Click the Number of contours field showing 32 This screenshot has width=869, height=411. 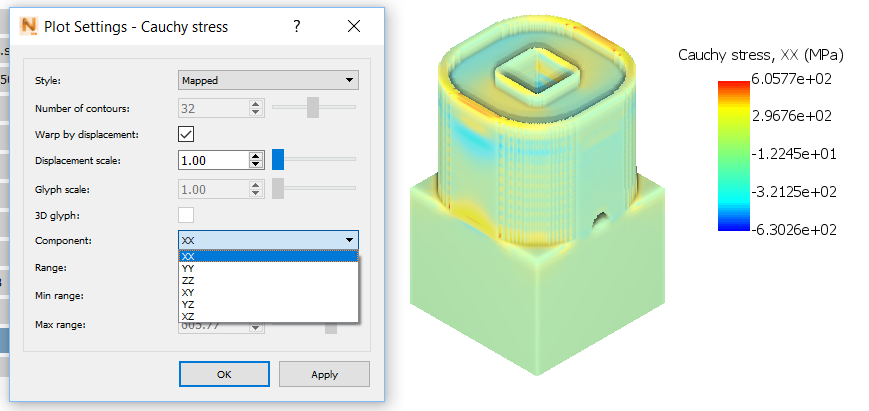213,108
